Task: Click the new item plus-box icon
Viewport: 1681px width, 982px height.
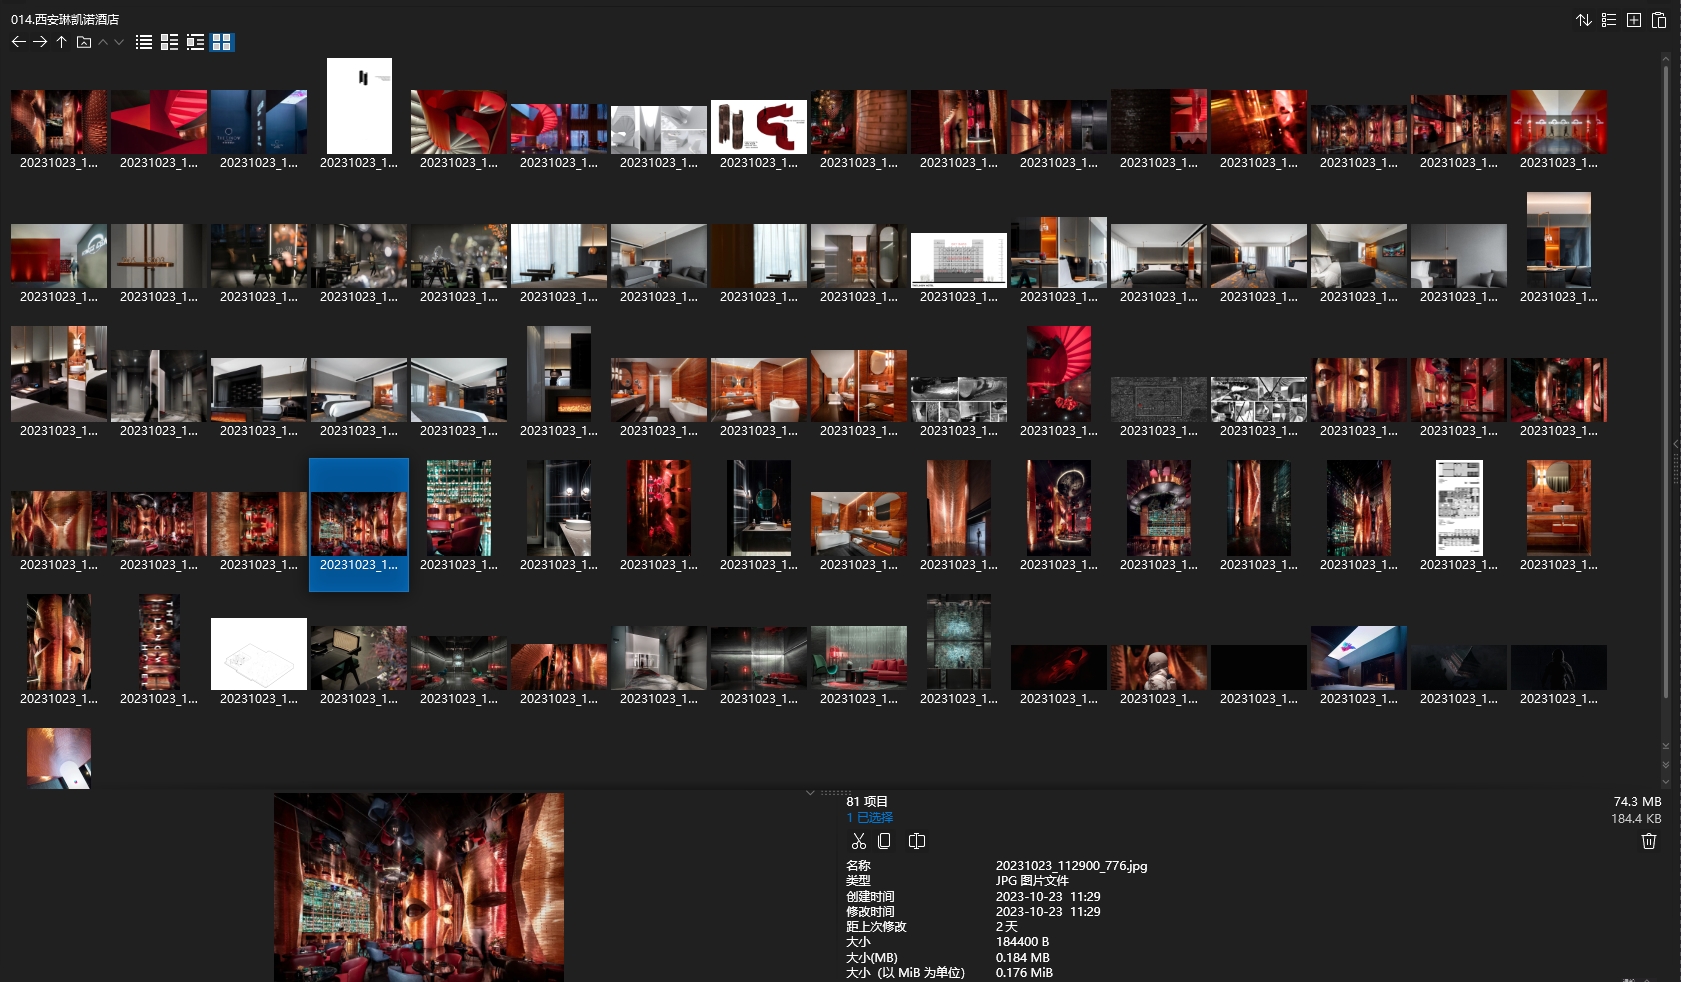Action: coord(1634,20)
